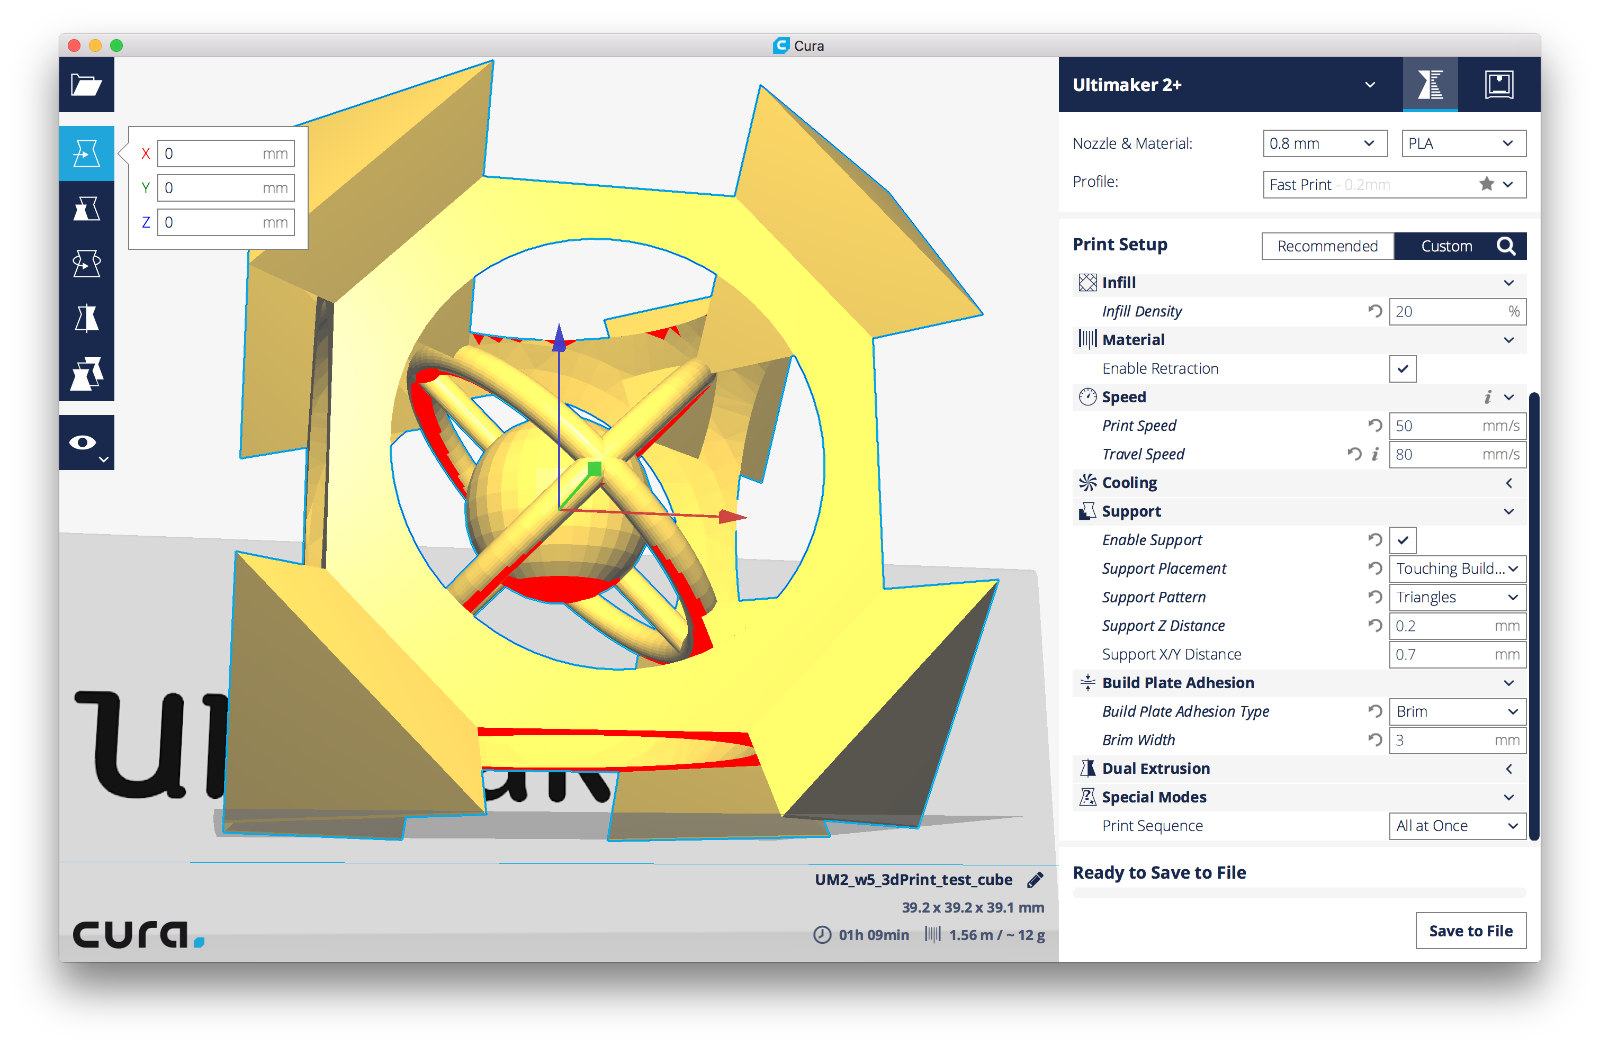This screenshot has width=1600, height=1047.
Task: Switch to Custom print setup
Action: pos(1446,246)
